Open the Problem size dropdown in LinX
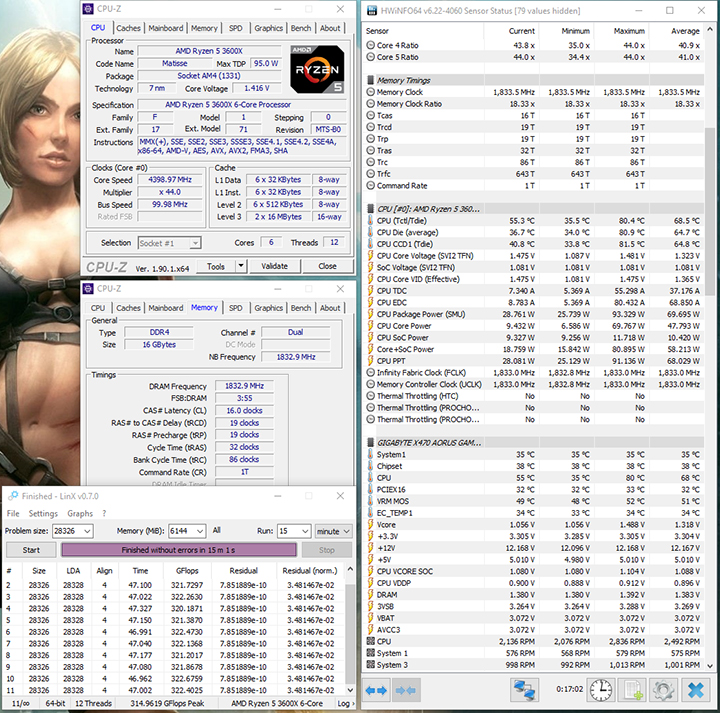Viewport: 720px width, 713px height. click(x=87, y=531)
